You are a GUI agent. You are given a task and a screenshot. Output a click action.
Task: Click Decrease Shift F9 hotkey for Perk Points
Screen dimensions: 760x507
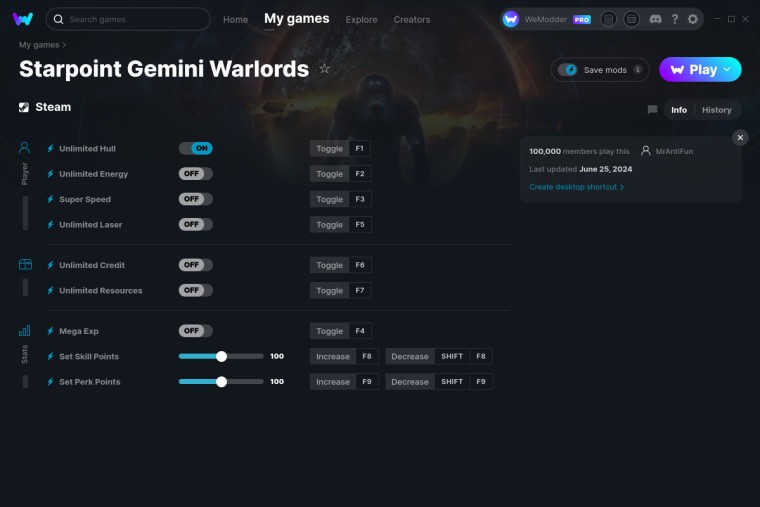439,381
